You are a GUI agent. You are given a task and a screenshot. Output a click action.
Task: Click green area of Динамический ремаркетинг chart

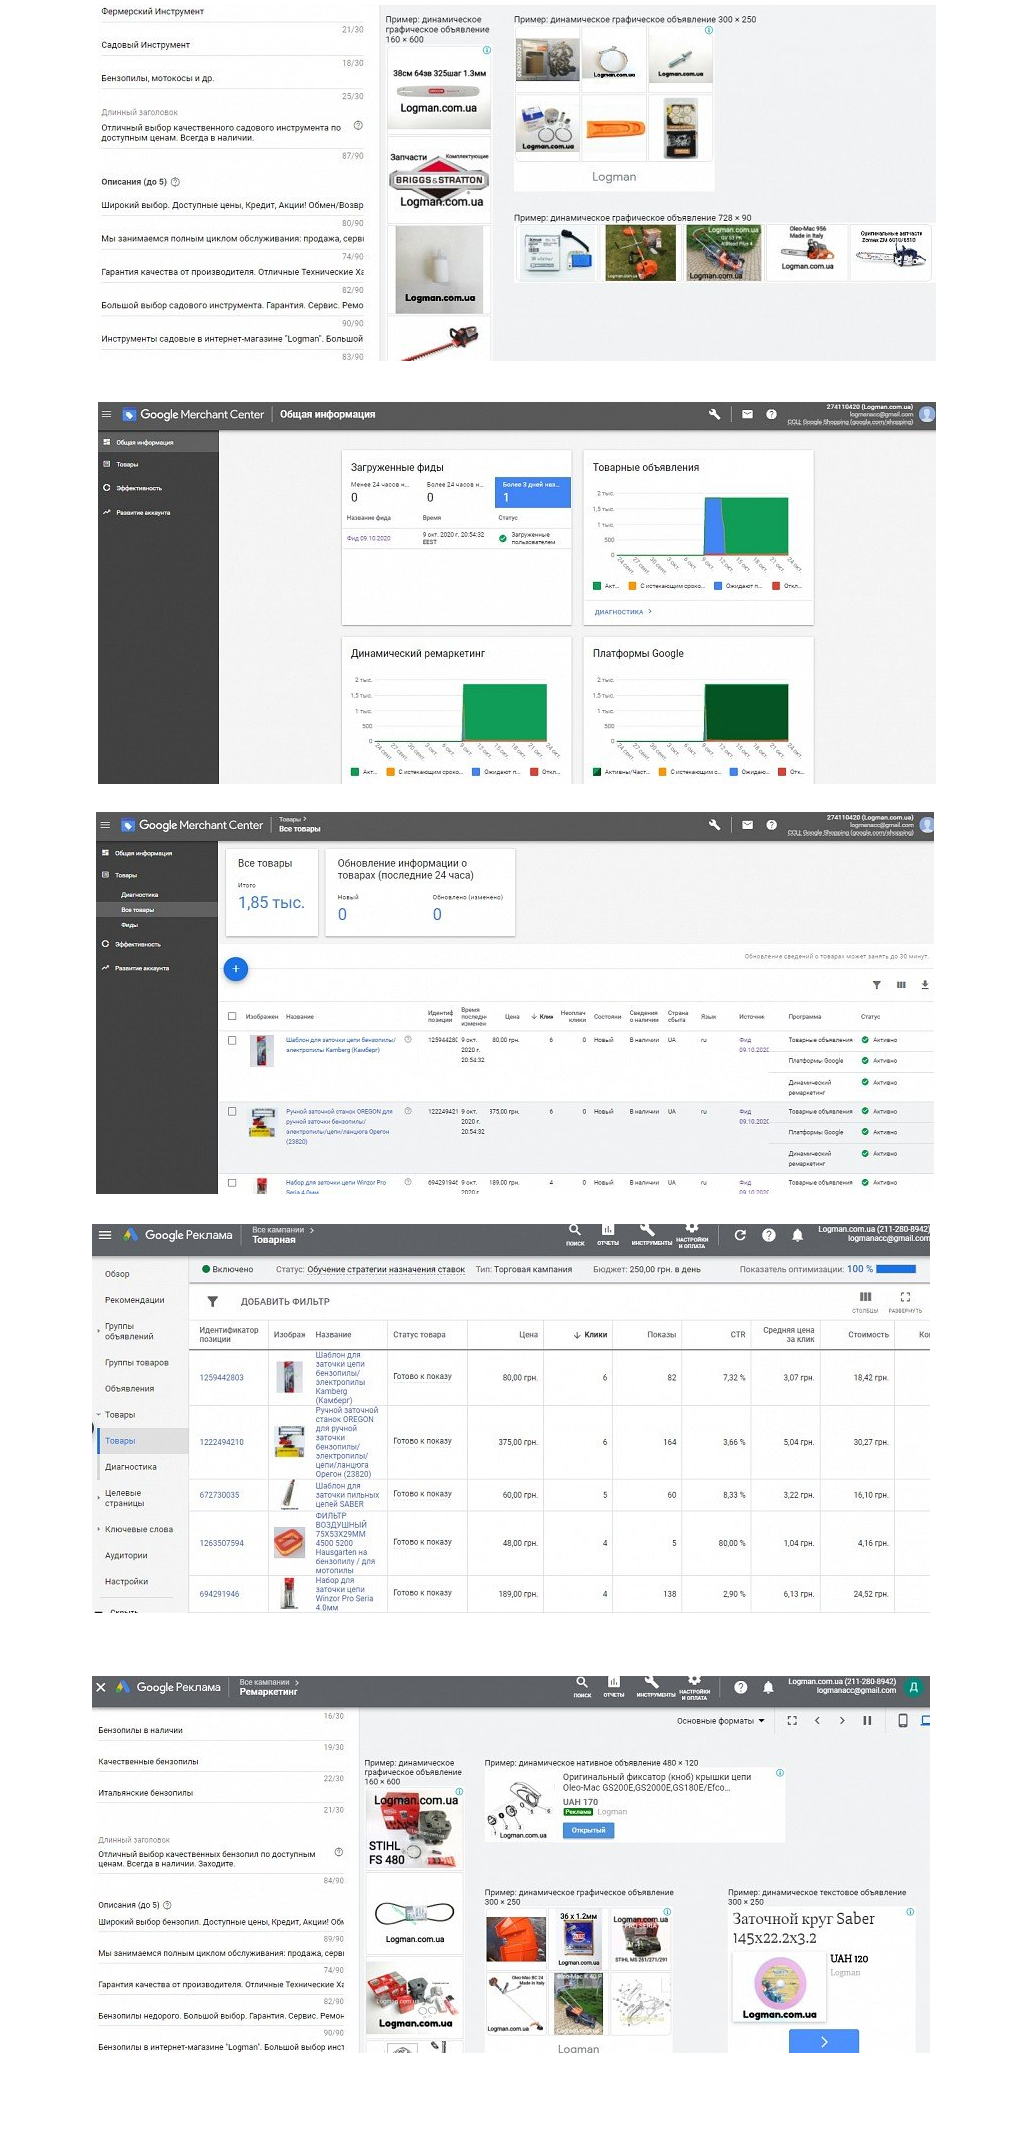tap(505, 711)
